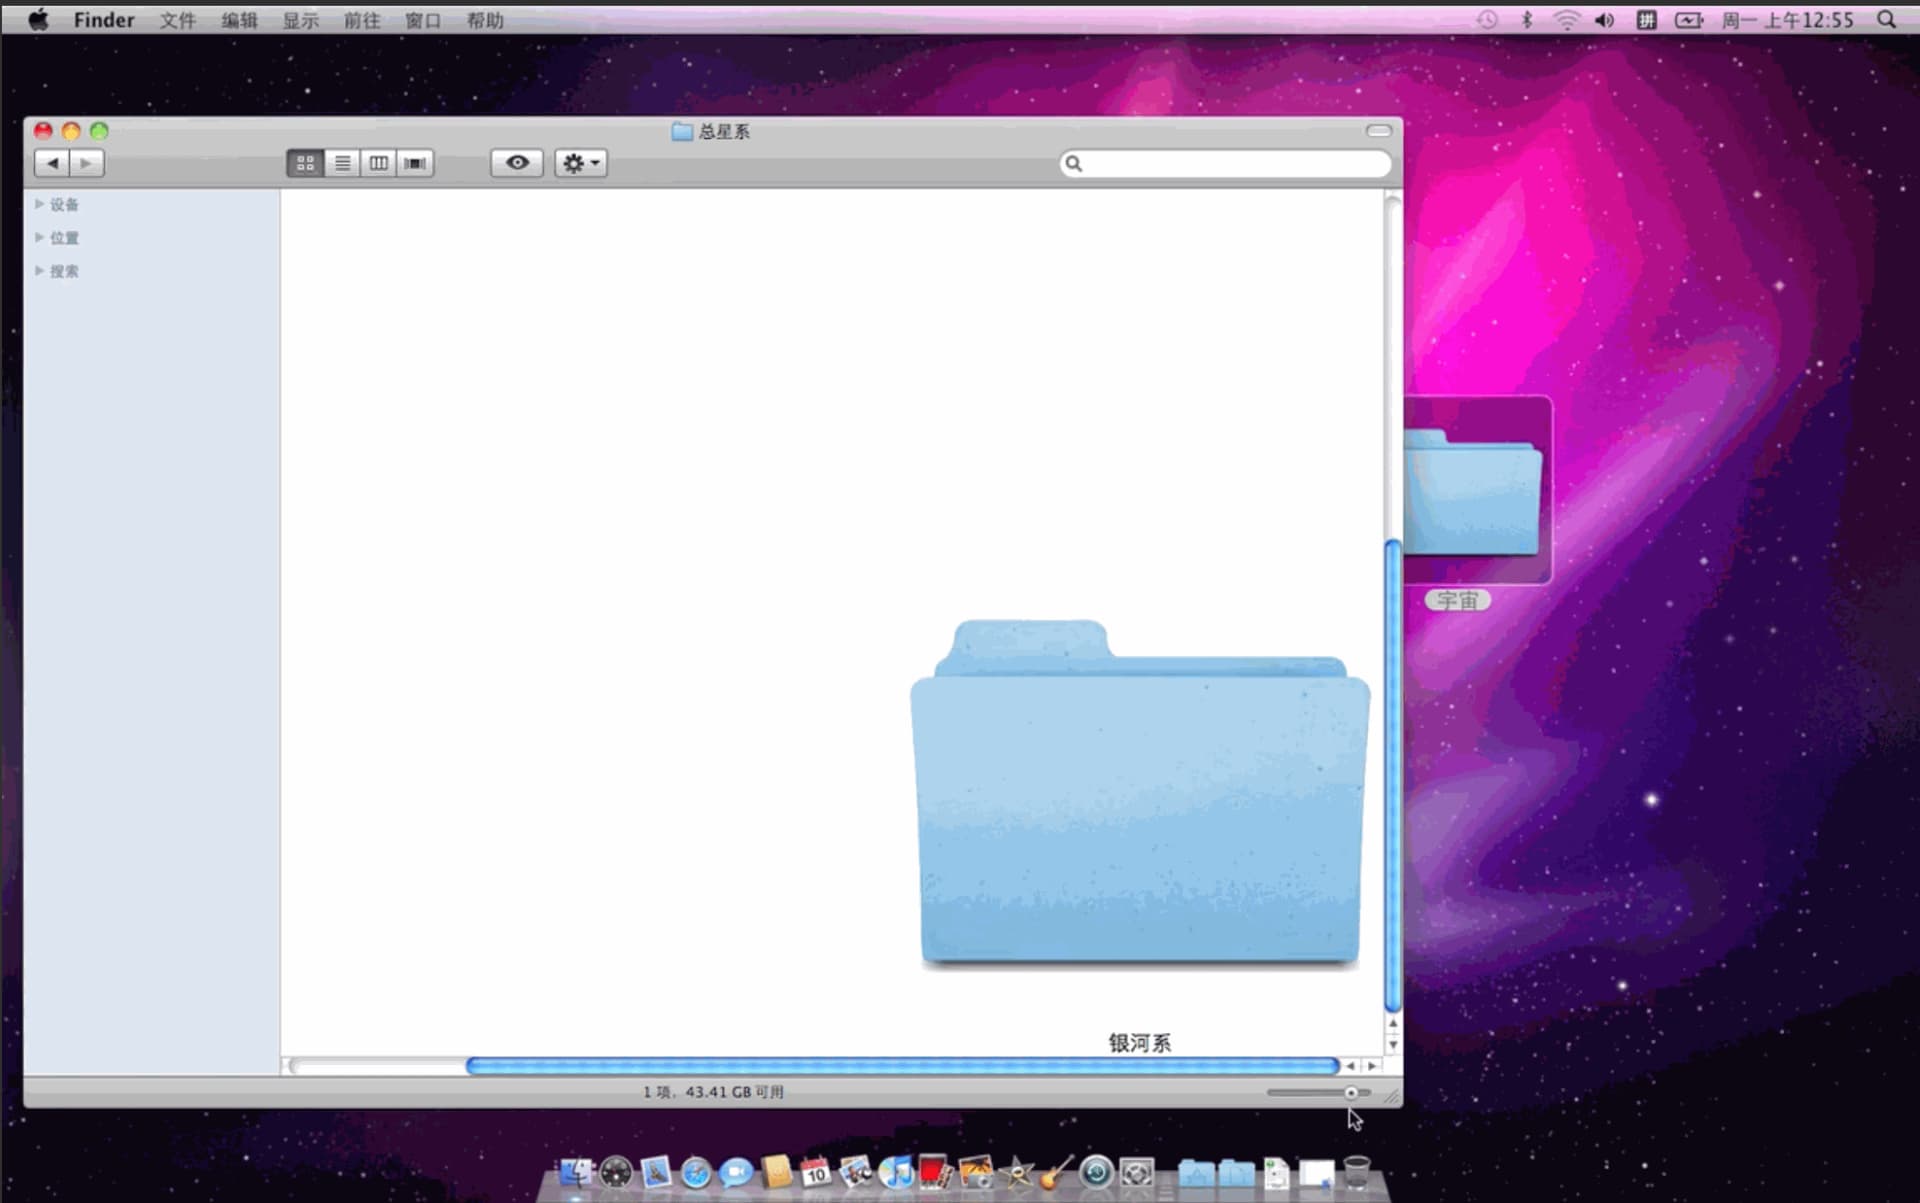Open the 编辑 menu
The width and height of the screenshot is (1920, 1203).
pos(239,20)
